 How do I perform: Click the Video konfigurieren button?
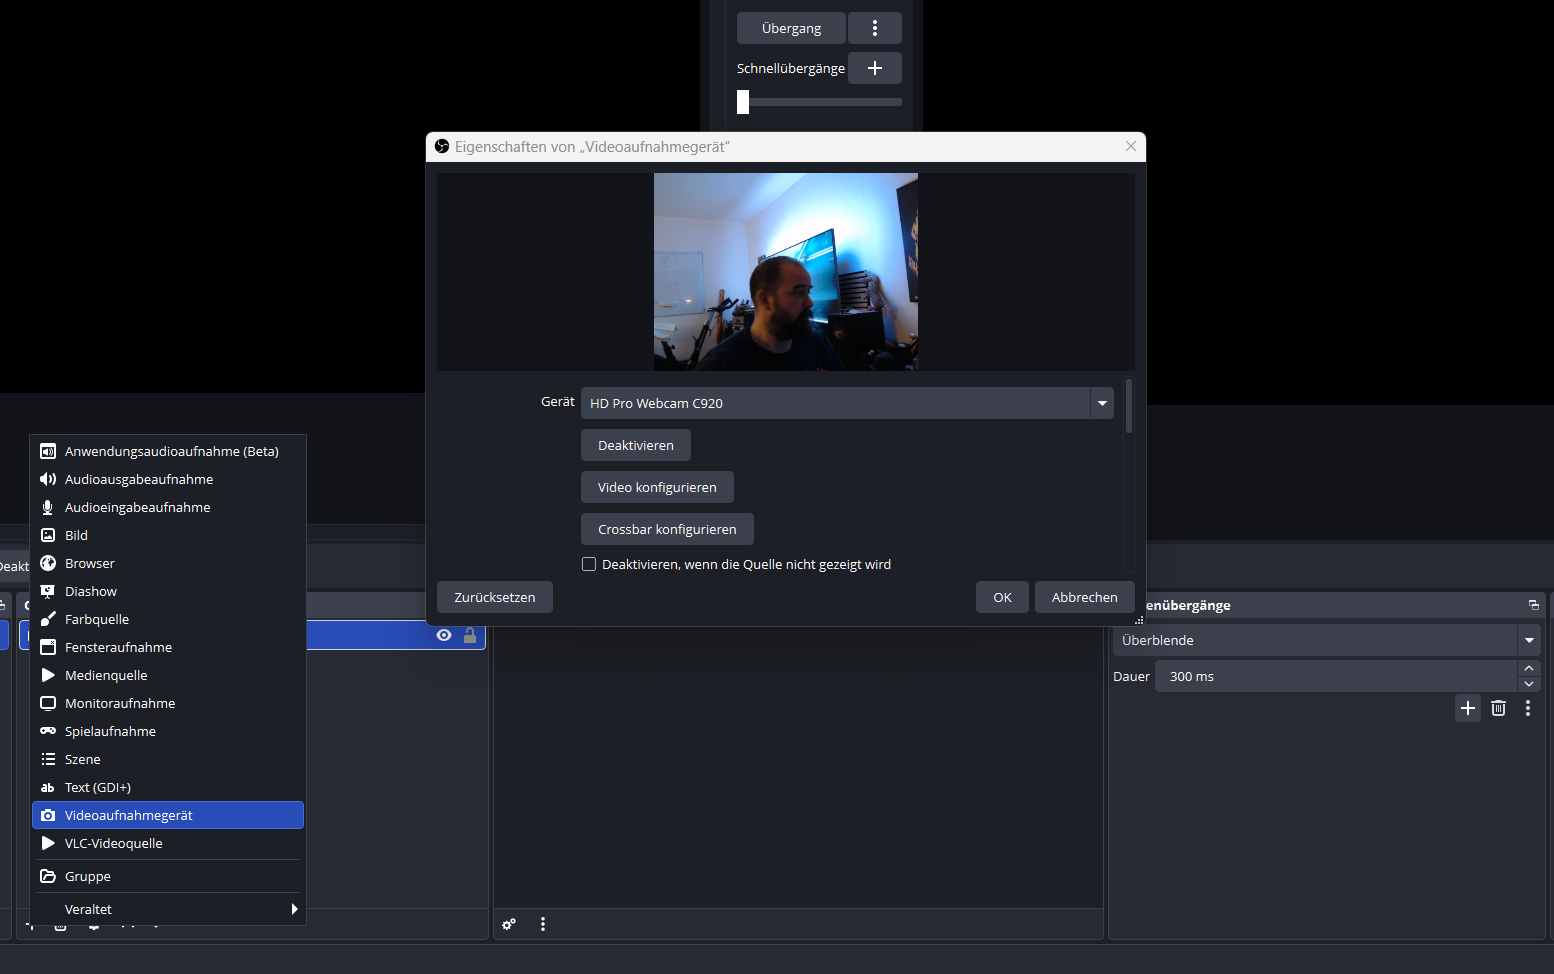point(657,487)
